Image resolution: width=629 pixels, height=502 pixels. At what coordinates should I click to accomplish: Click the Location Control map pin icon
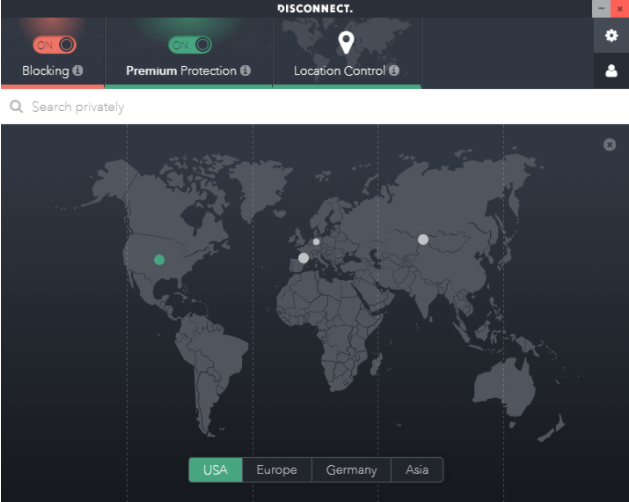pos(346,43)
